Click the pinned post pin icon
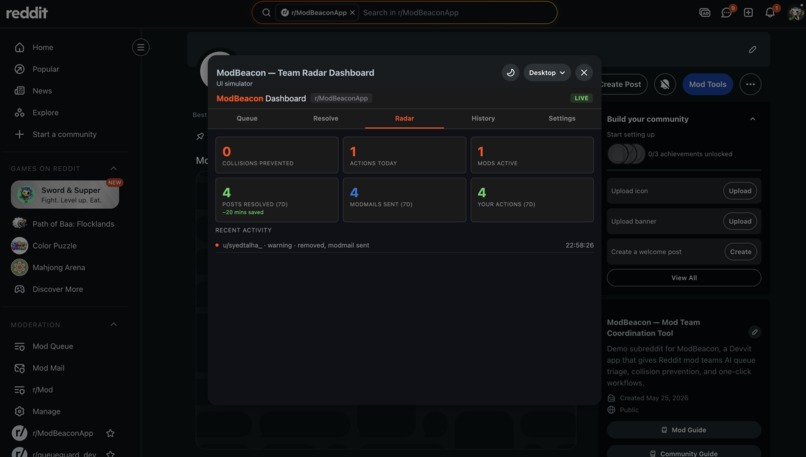This screenshot has width=806, height=457. 200,136
